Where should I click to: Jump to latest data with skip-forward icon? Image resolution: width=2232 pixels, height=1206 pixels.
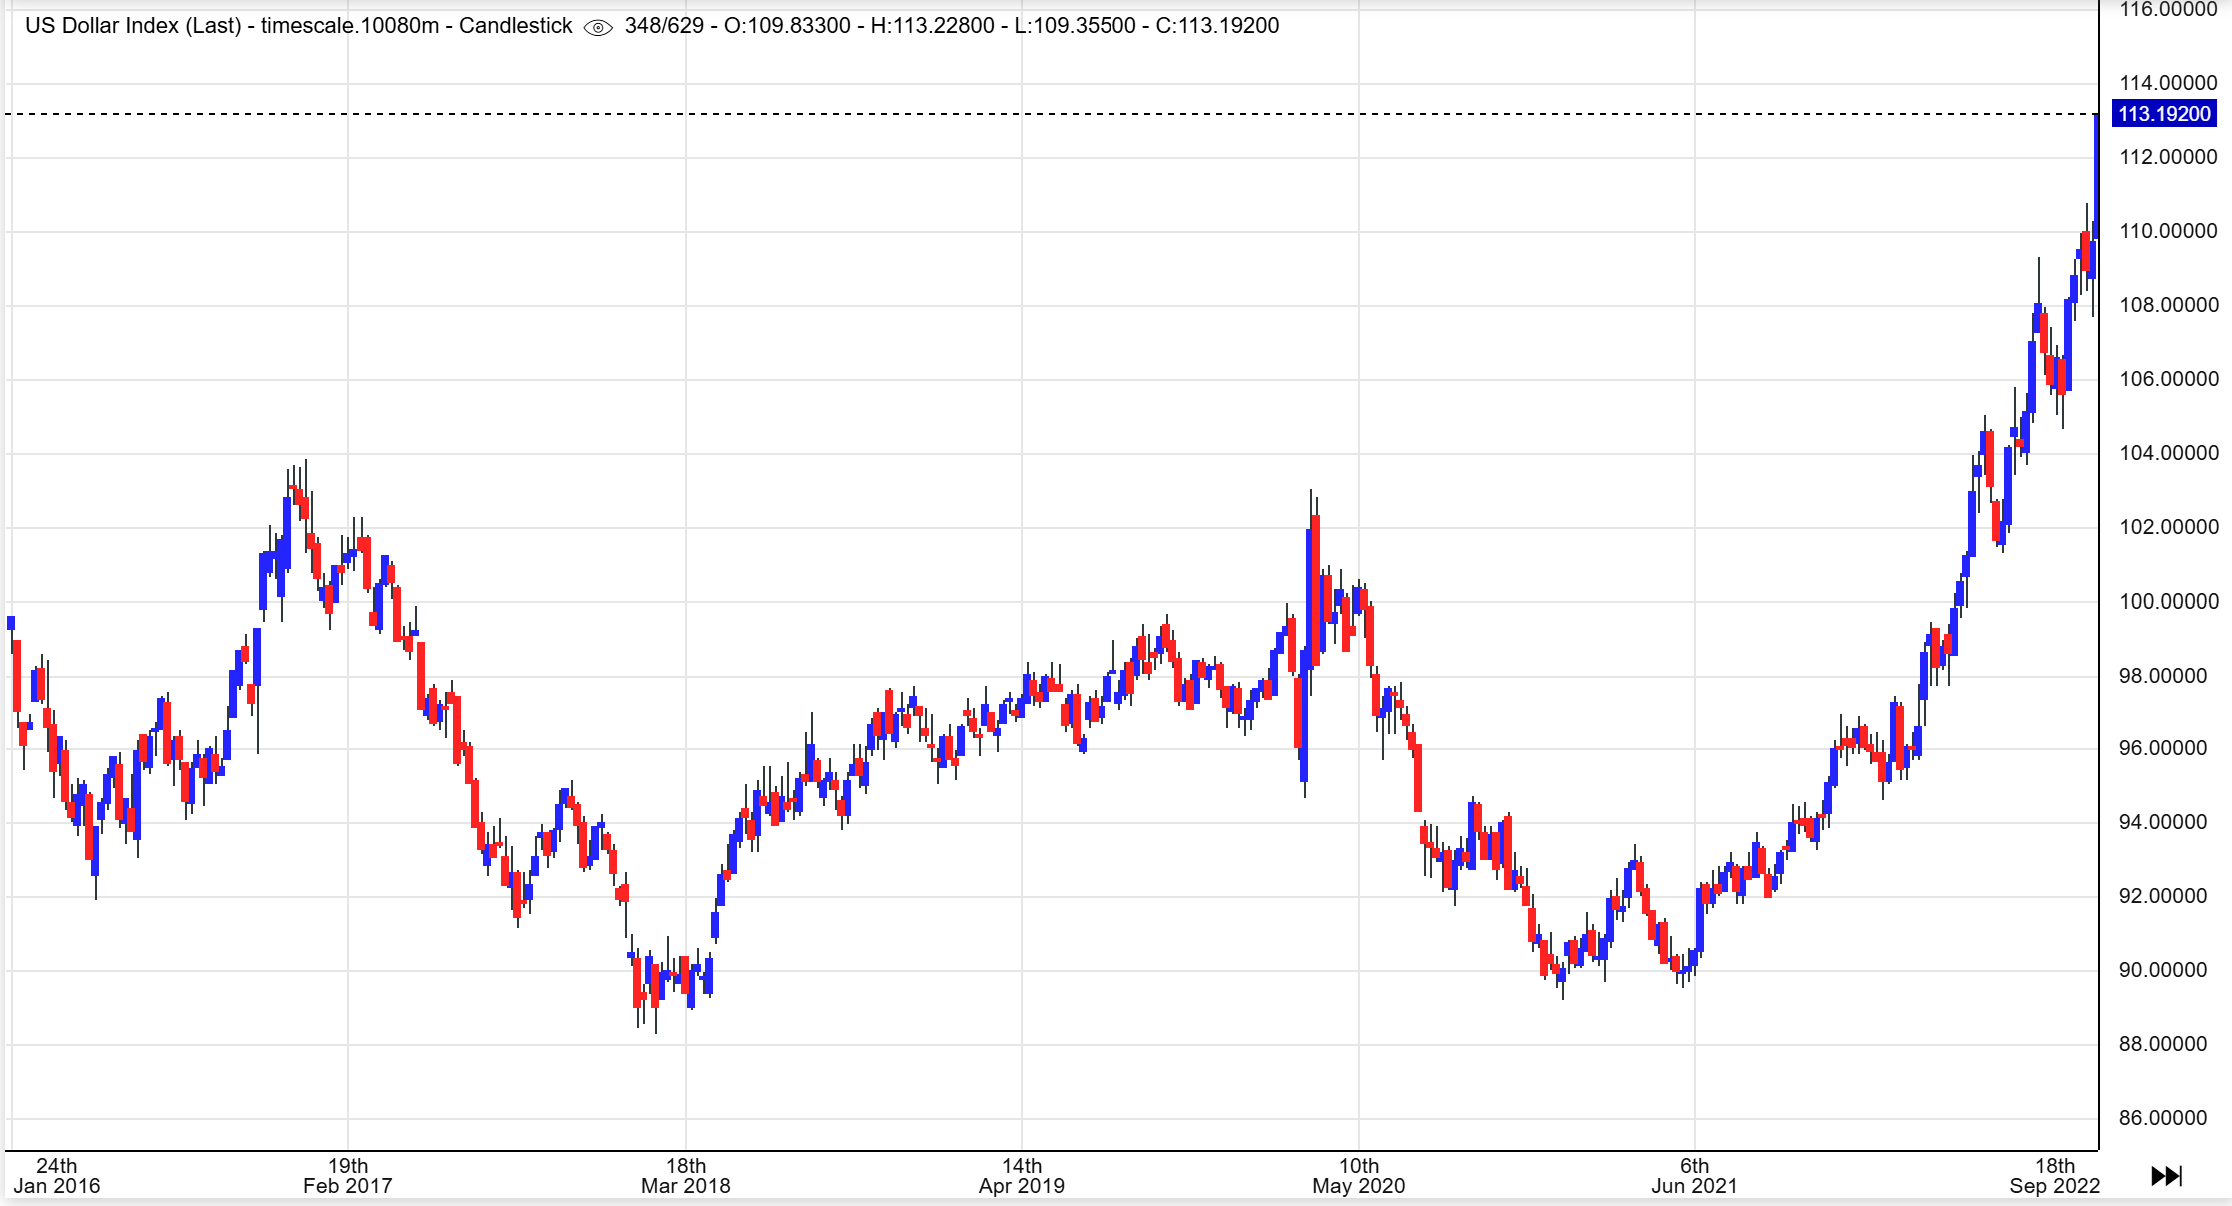[x=2166, y=1176]
